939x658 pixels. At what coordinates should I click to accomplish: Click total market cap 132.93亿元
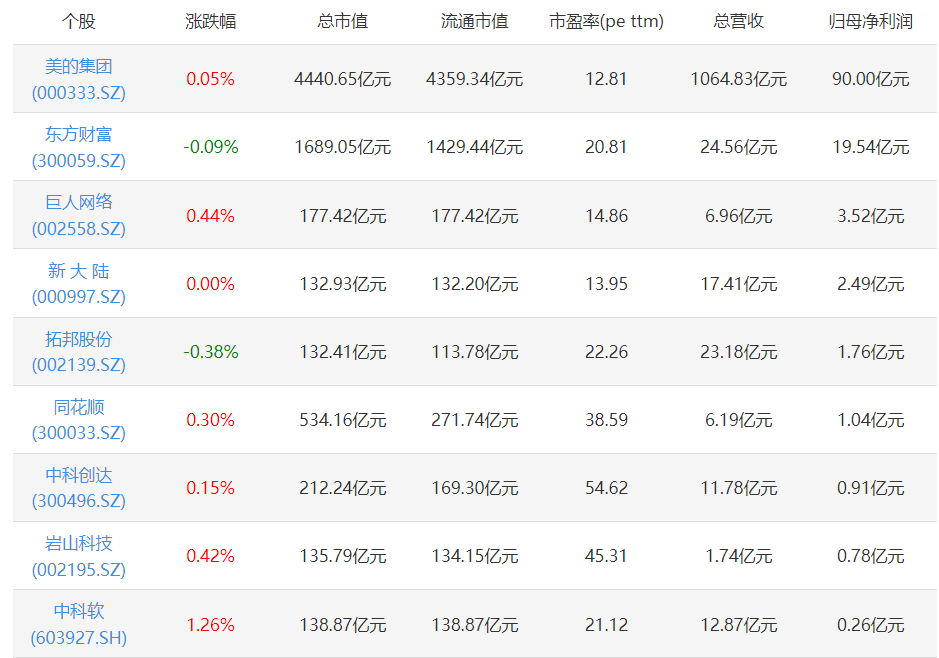point(343,284)
